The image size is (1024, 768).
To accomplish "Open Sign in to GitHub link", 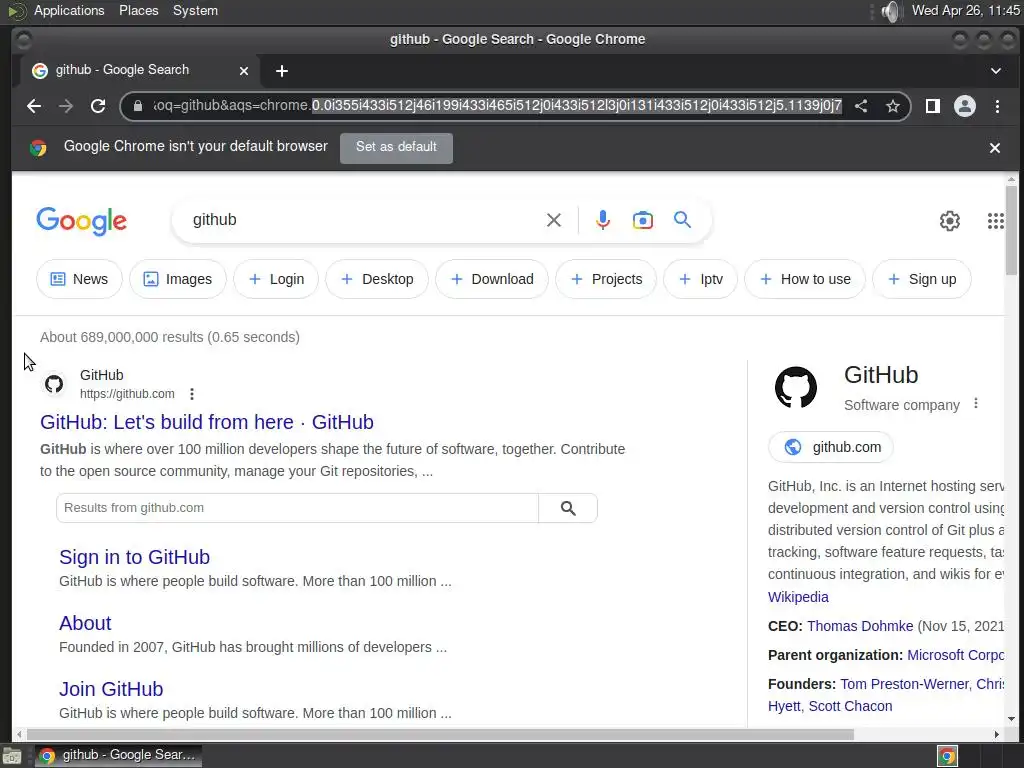I will 135,557.
